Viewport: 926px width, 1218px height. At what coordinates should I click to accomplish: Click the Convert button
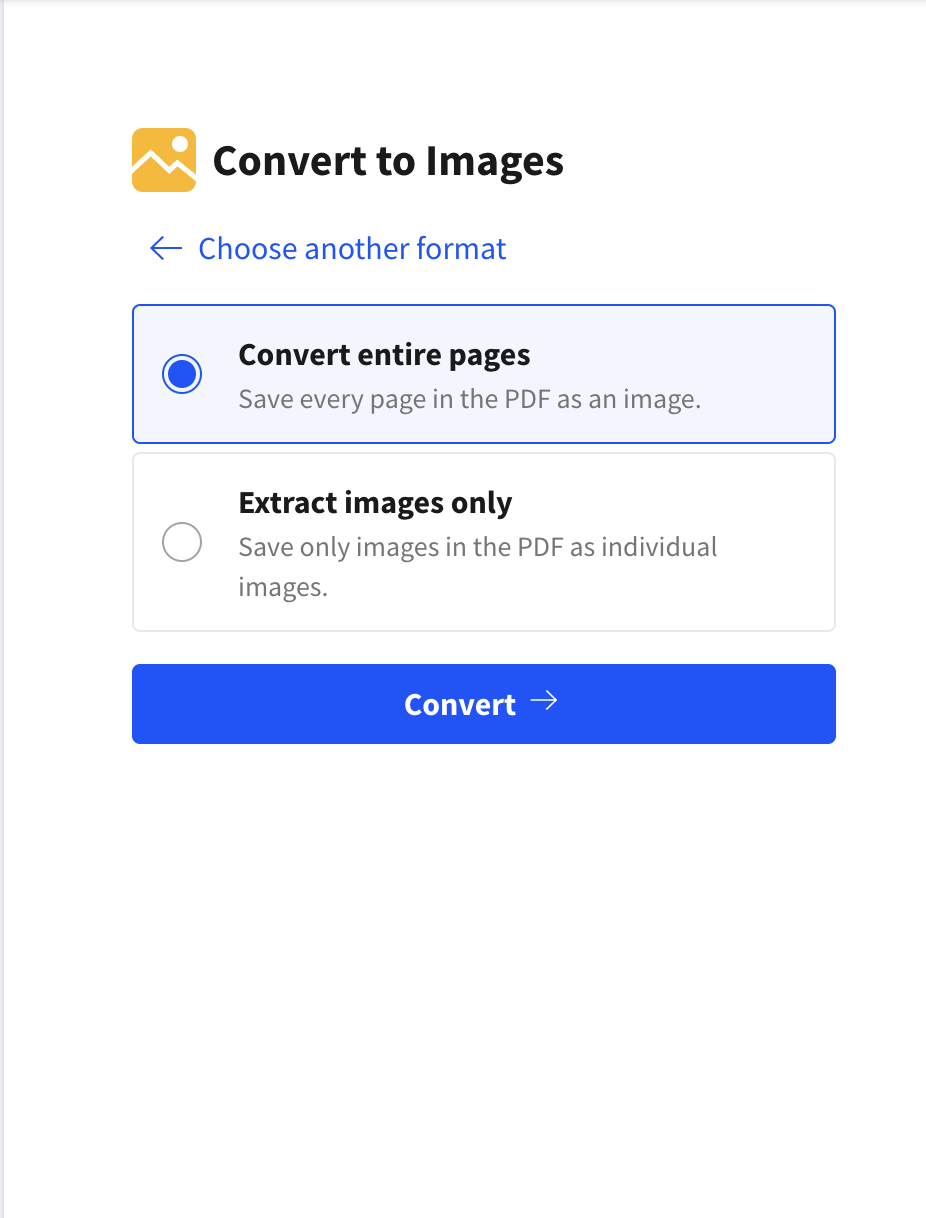tap(483, 703)
